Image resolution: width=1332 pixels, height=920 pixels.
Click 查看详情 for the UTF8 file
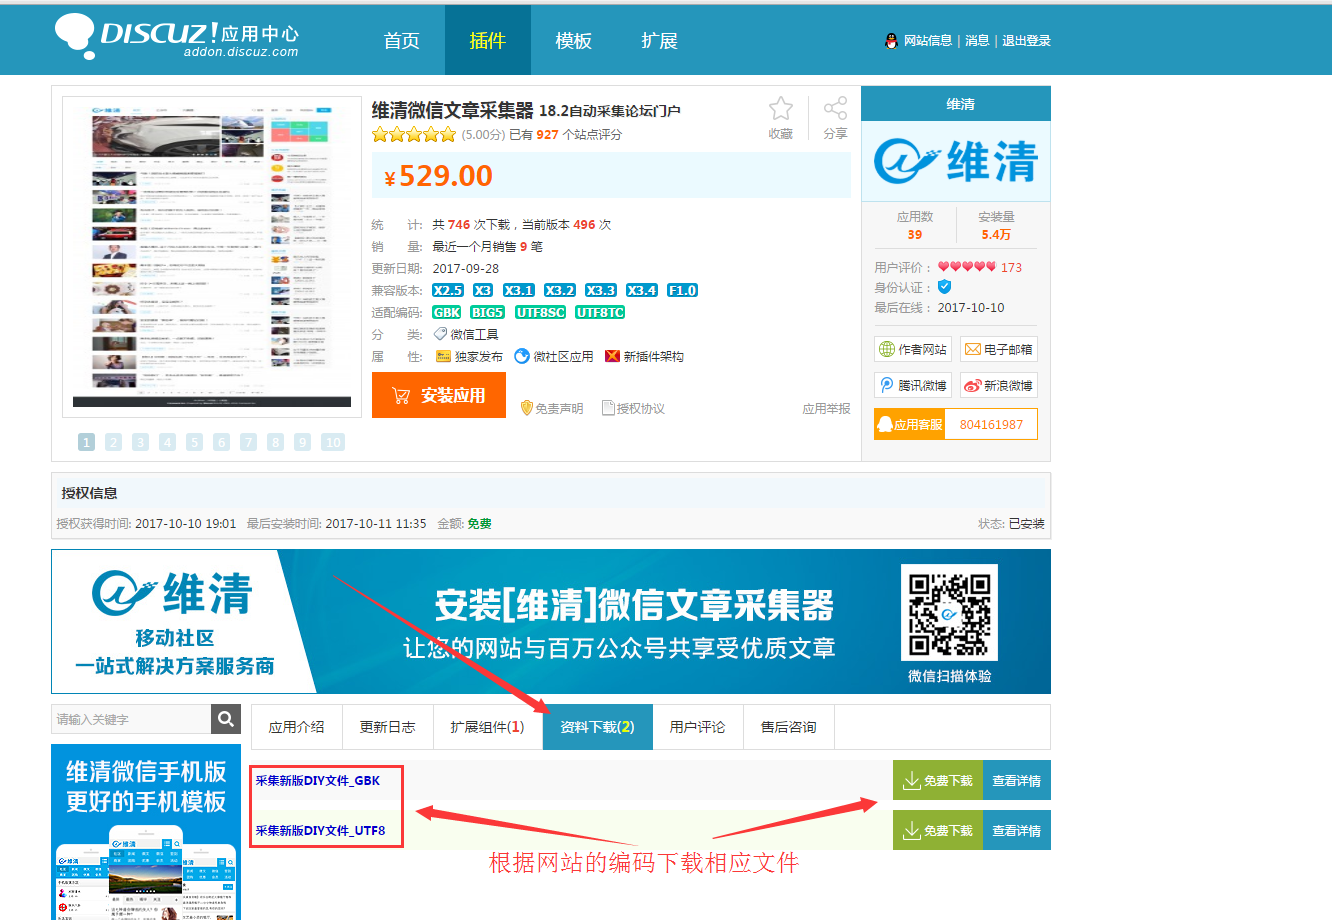click(1017, 830)
